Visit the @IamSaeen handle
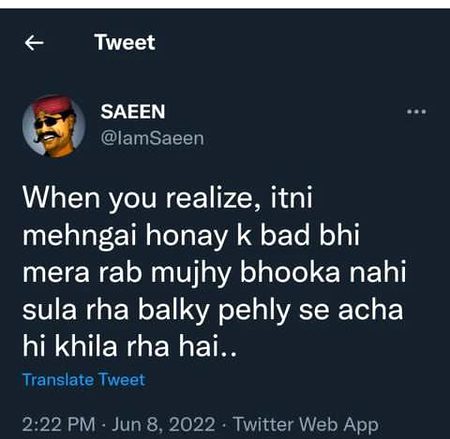 tap(152, 138)
